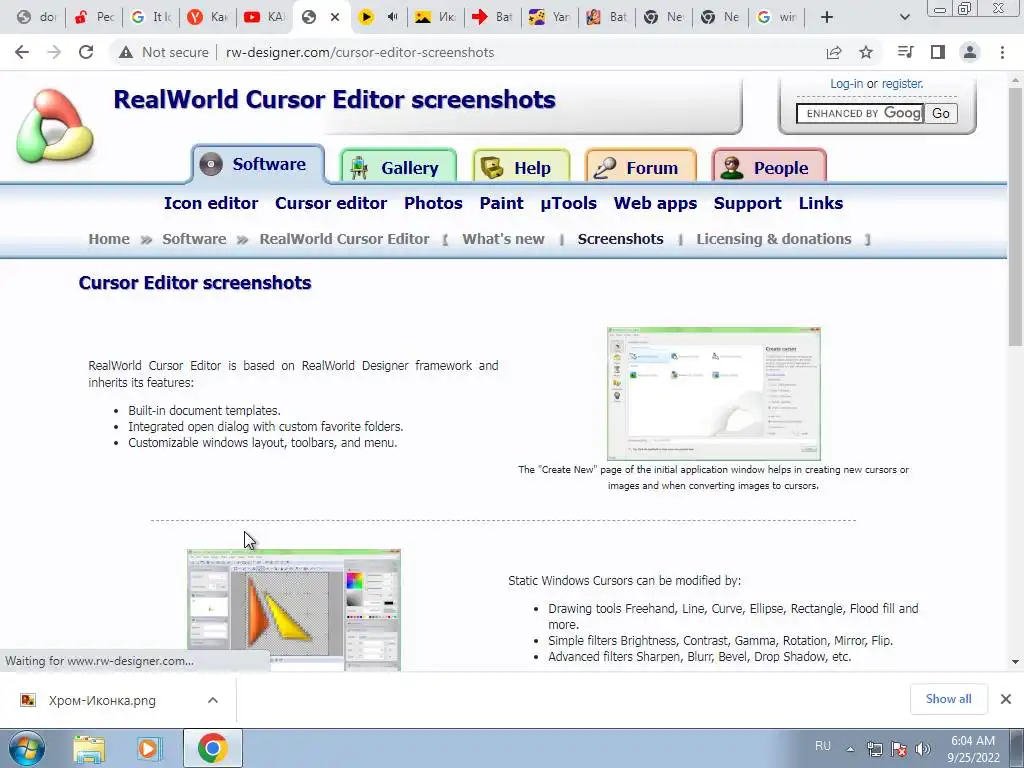Click Home in the breadcrumb

pyautogui.click(x=109, y=239)
